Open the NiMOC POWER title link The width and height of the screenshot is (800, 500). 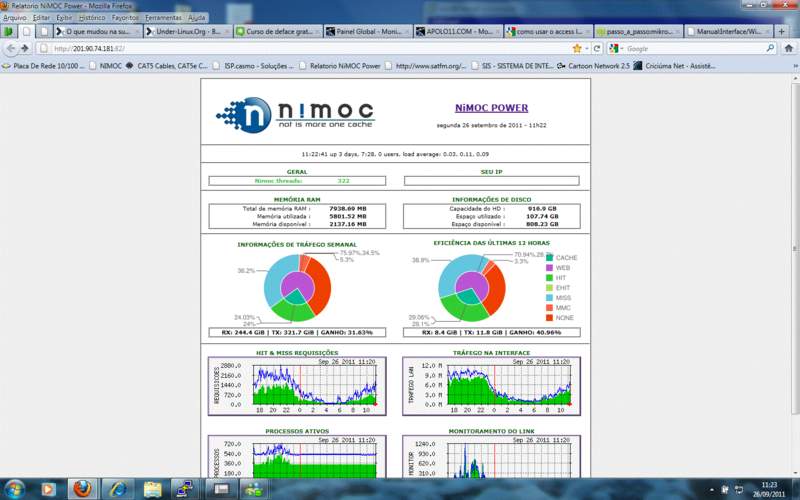(491, 108)
